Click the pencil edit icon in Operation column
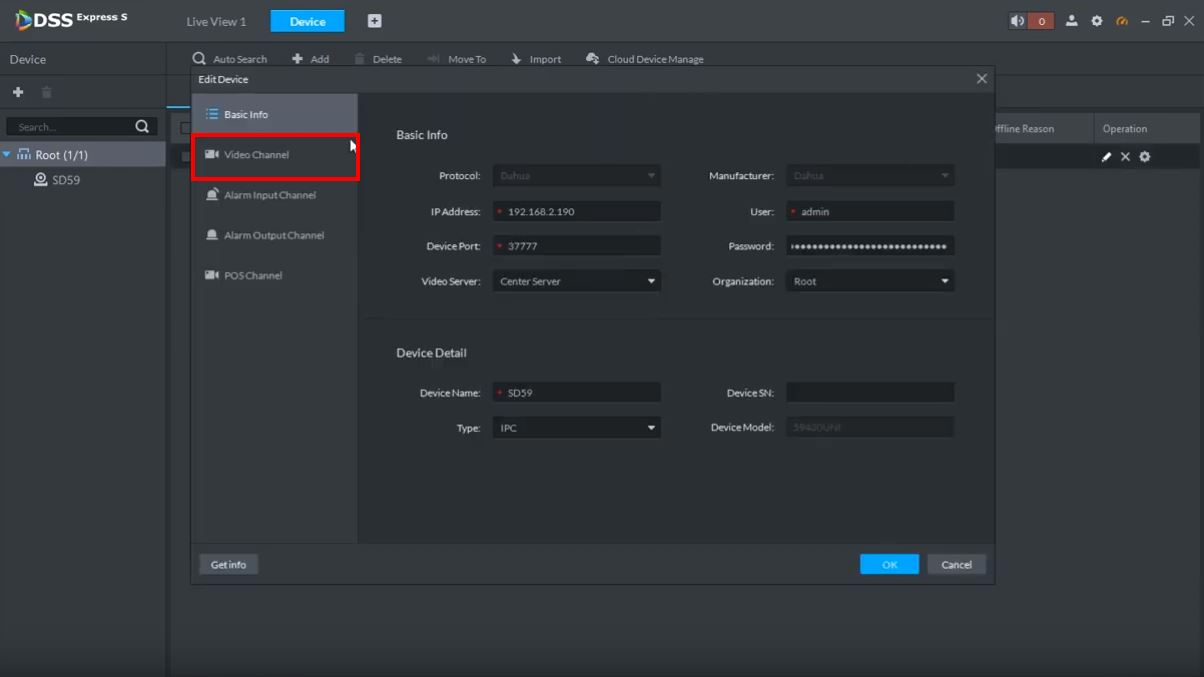 point(1106,157)
